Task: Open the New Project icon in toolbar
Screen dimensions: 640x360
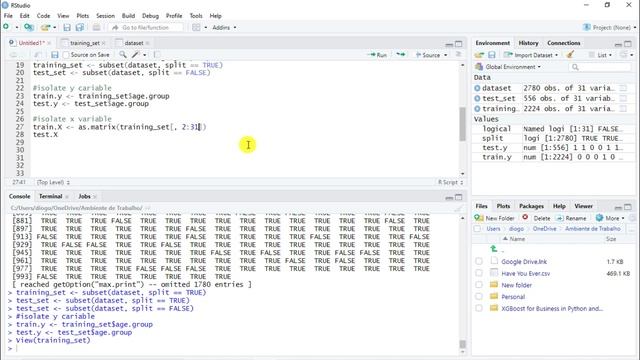Action: click(x=28, y=27)
